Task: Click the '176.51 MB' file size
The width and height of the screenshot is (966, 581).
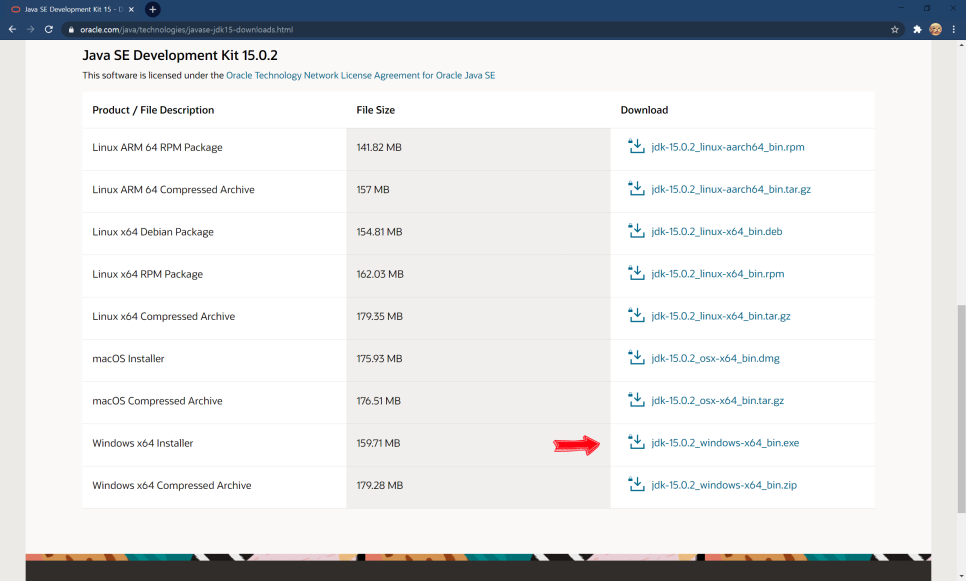Action: point(378,400)
